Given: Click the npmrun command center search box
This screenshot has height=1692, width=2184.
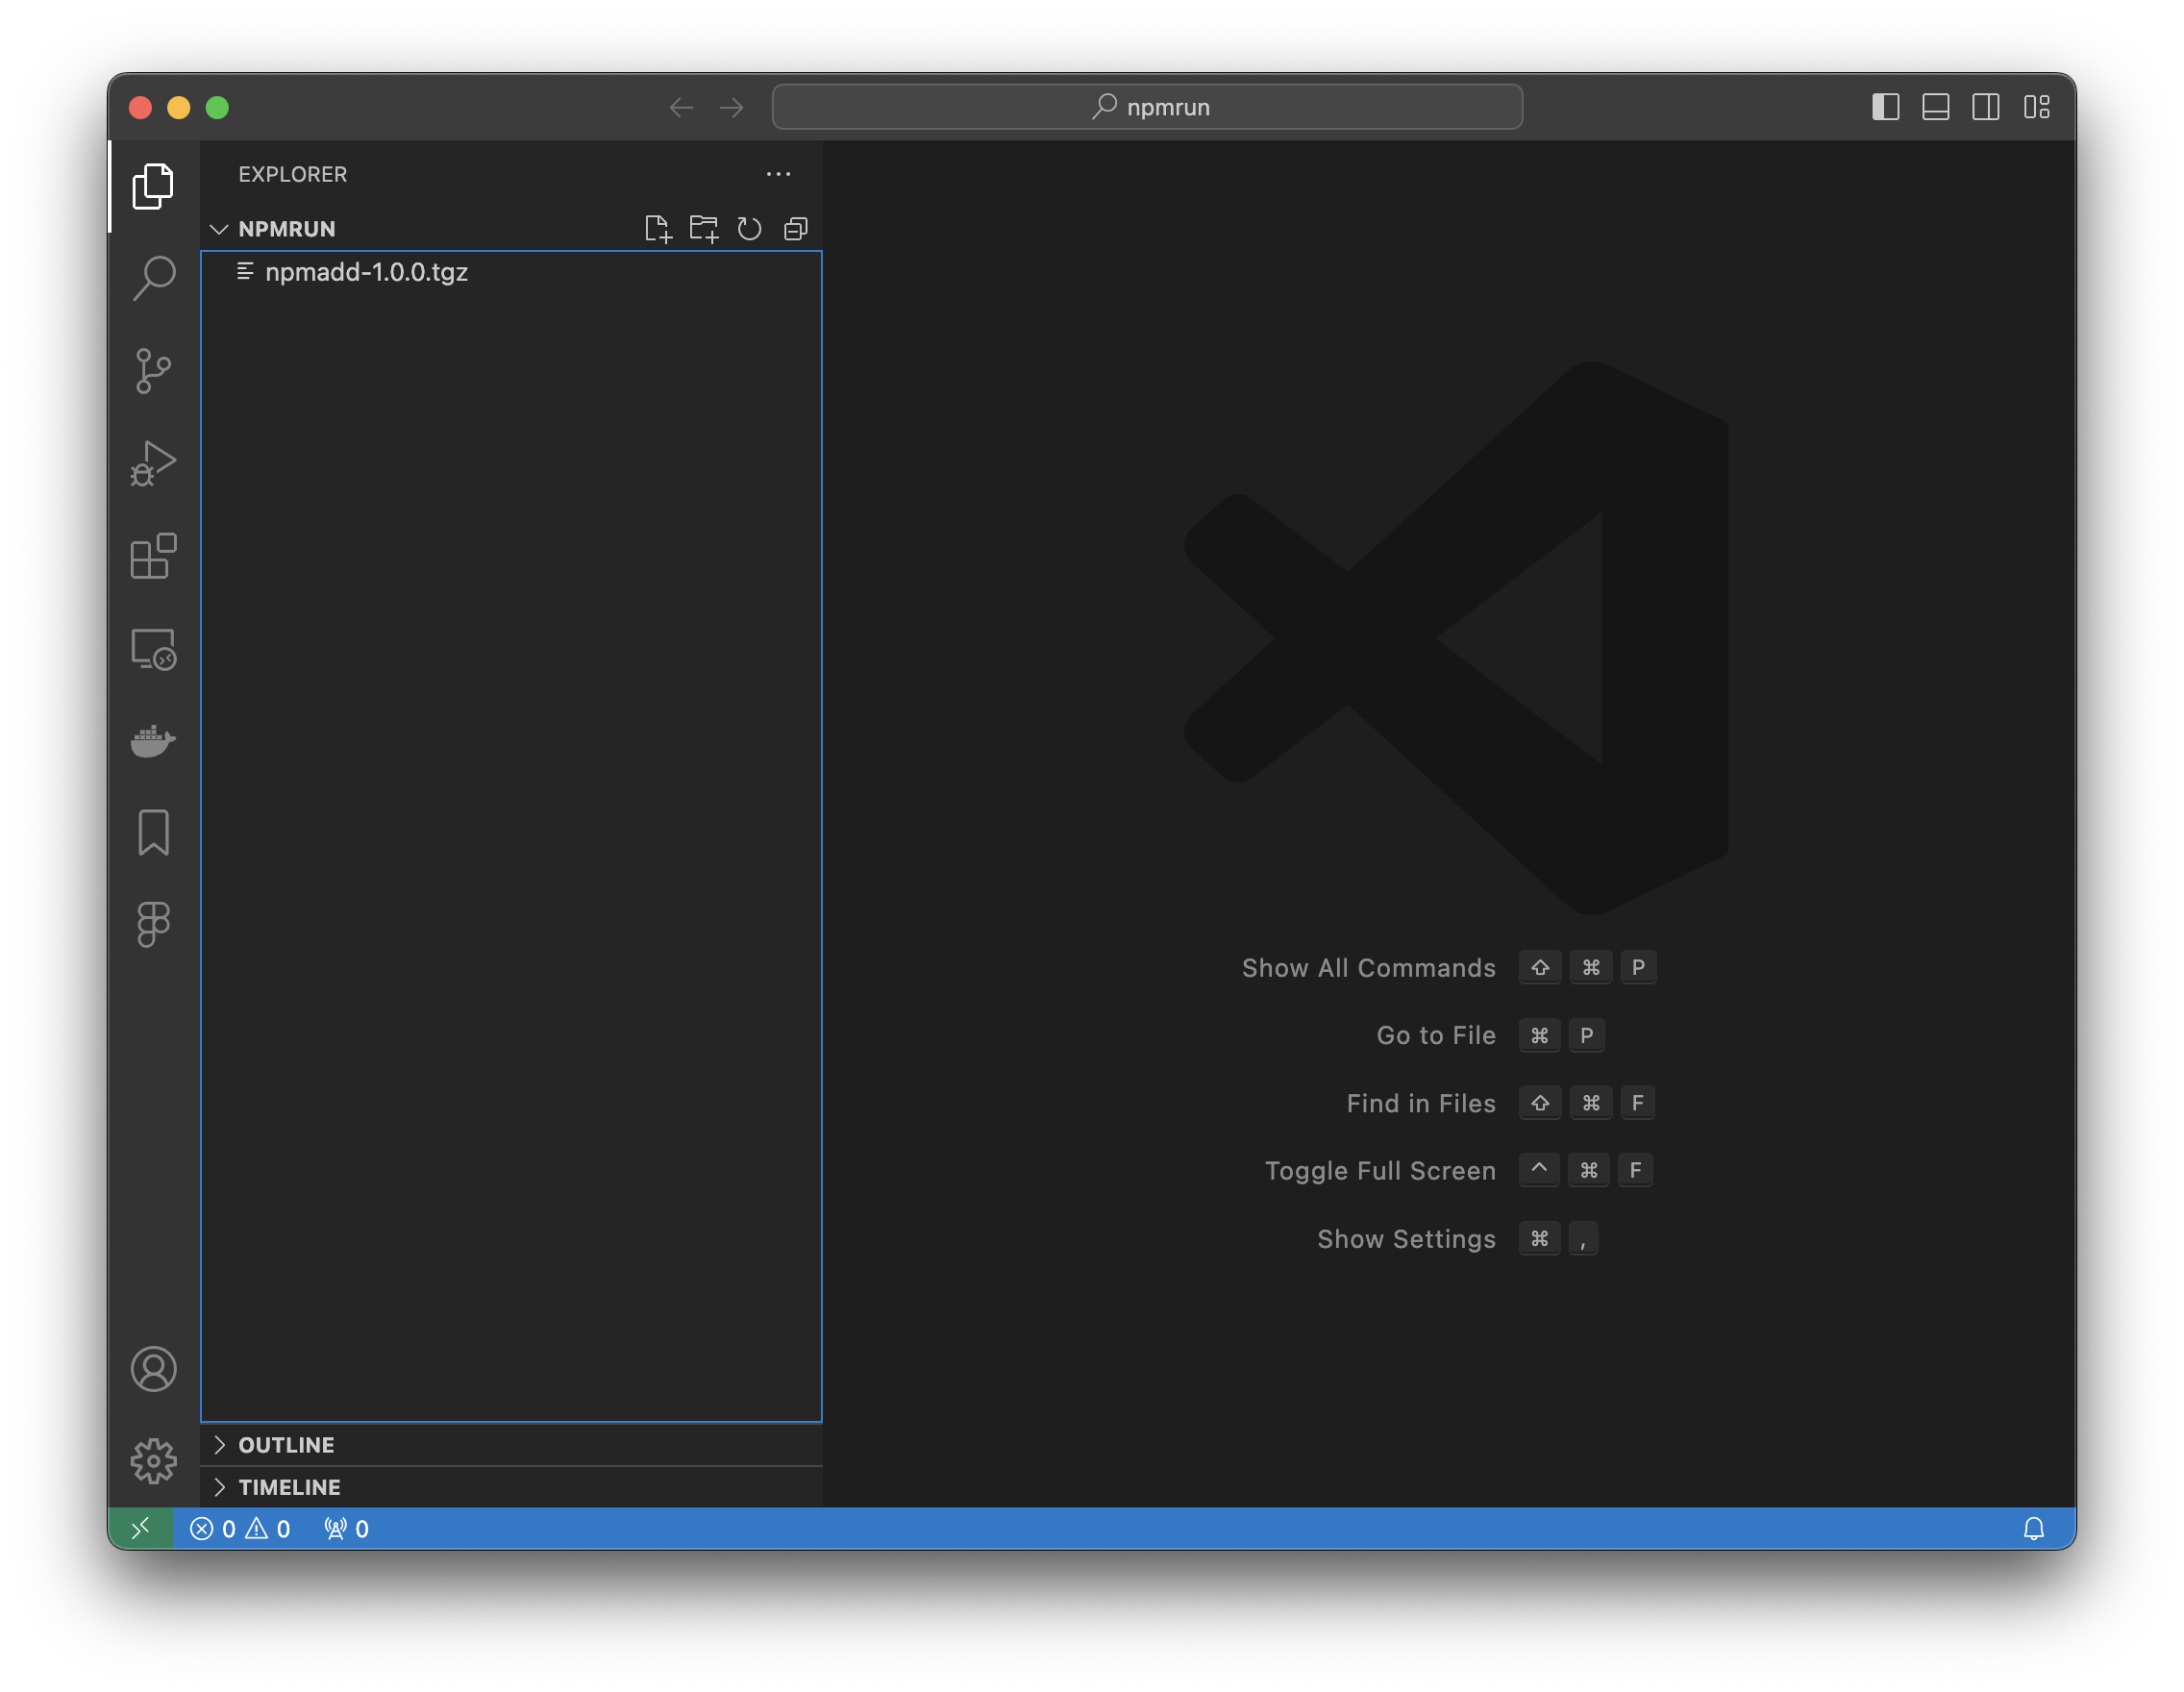Looking at the screenshot, I should click(x=1147, y=107).
